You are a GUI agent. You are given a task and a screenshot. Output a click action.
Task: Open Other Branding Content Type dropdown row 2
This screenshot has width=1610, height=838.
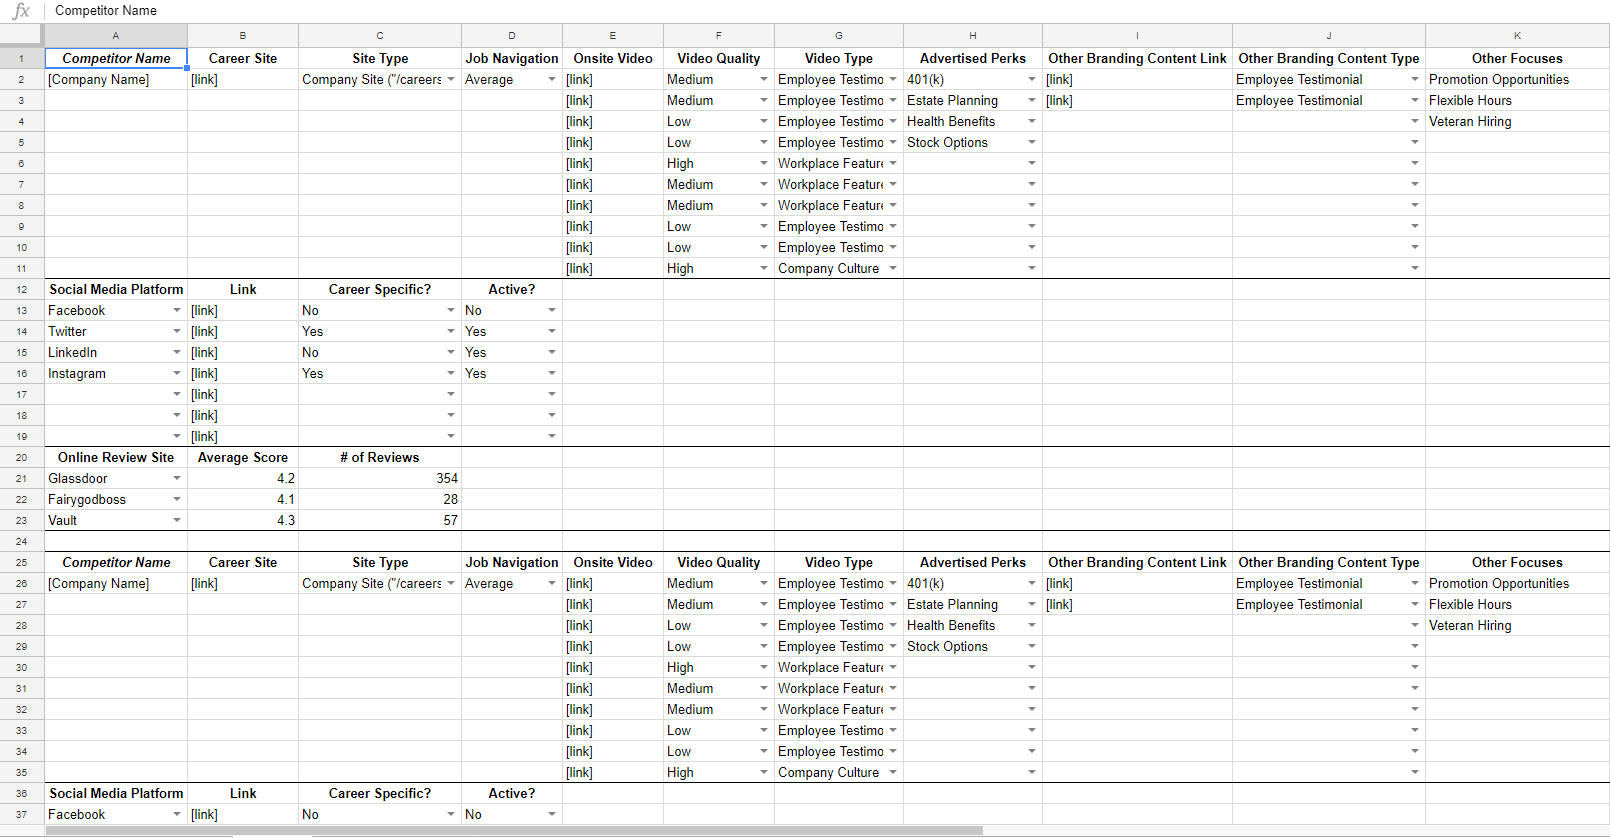(x=1415, y=79)
